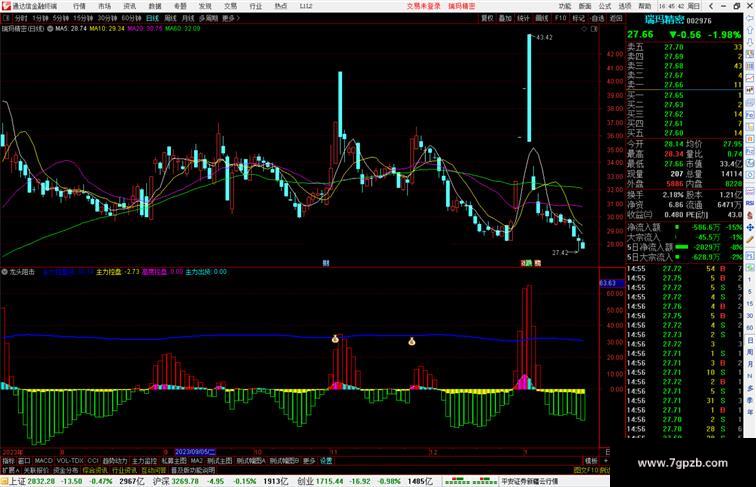This screenshot has width=756, height=487.
Task: Toggle the 龙头阻击 indicator circle icon
Action: coord(4,272)
